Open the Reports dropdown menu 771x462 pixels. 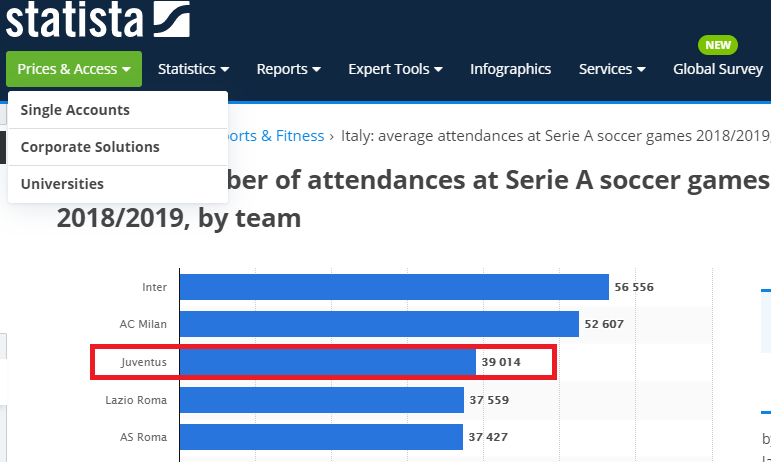click(288, 69)
